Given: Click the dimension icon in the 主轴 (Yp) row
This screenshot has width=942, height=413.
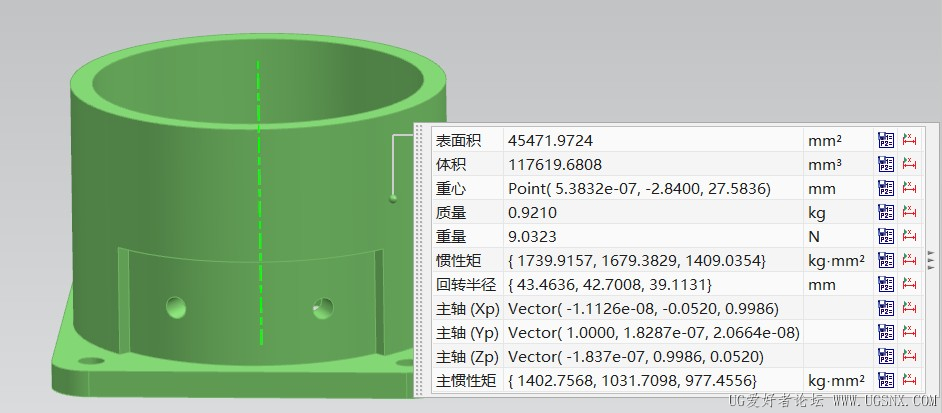Looking at the screenshot, I should (910, 332).
